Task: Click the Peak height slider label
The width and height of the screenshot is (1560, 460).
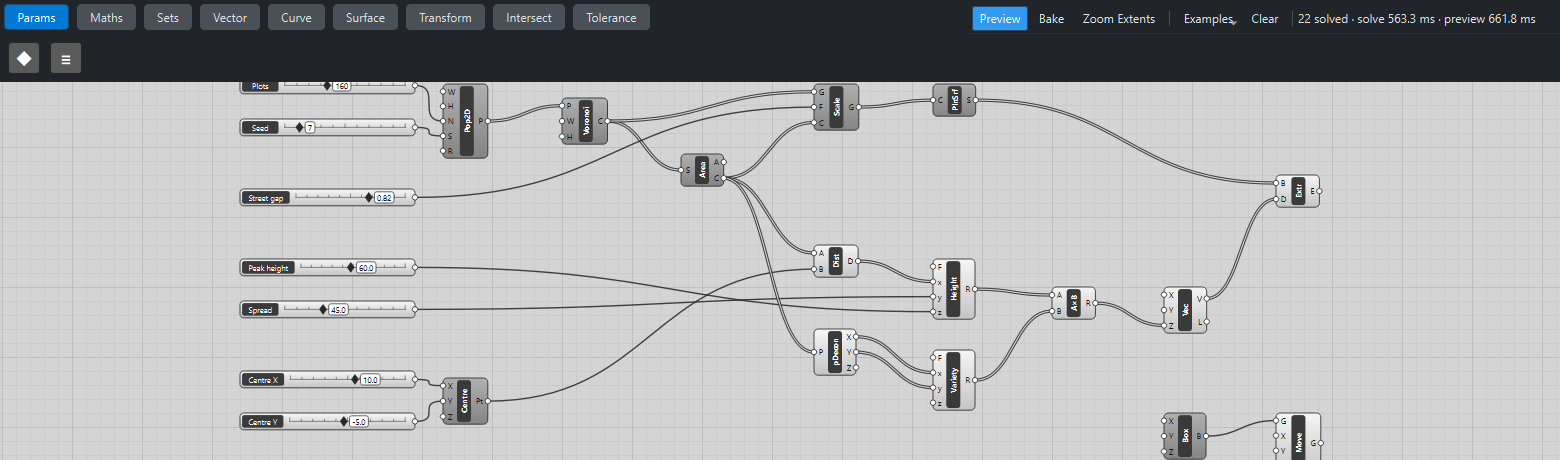Action: coord(270,268)
